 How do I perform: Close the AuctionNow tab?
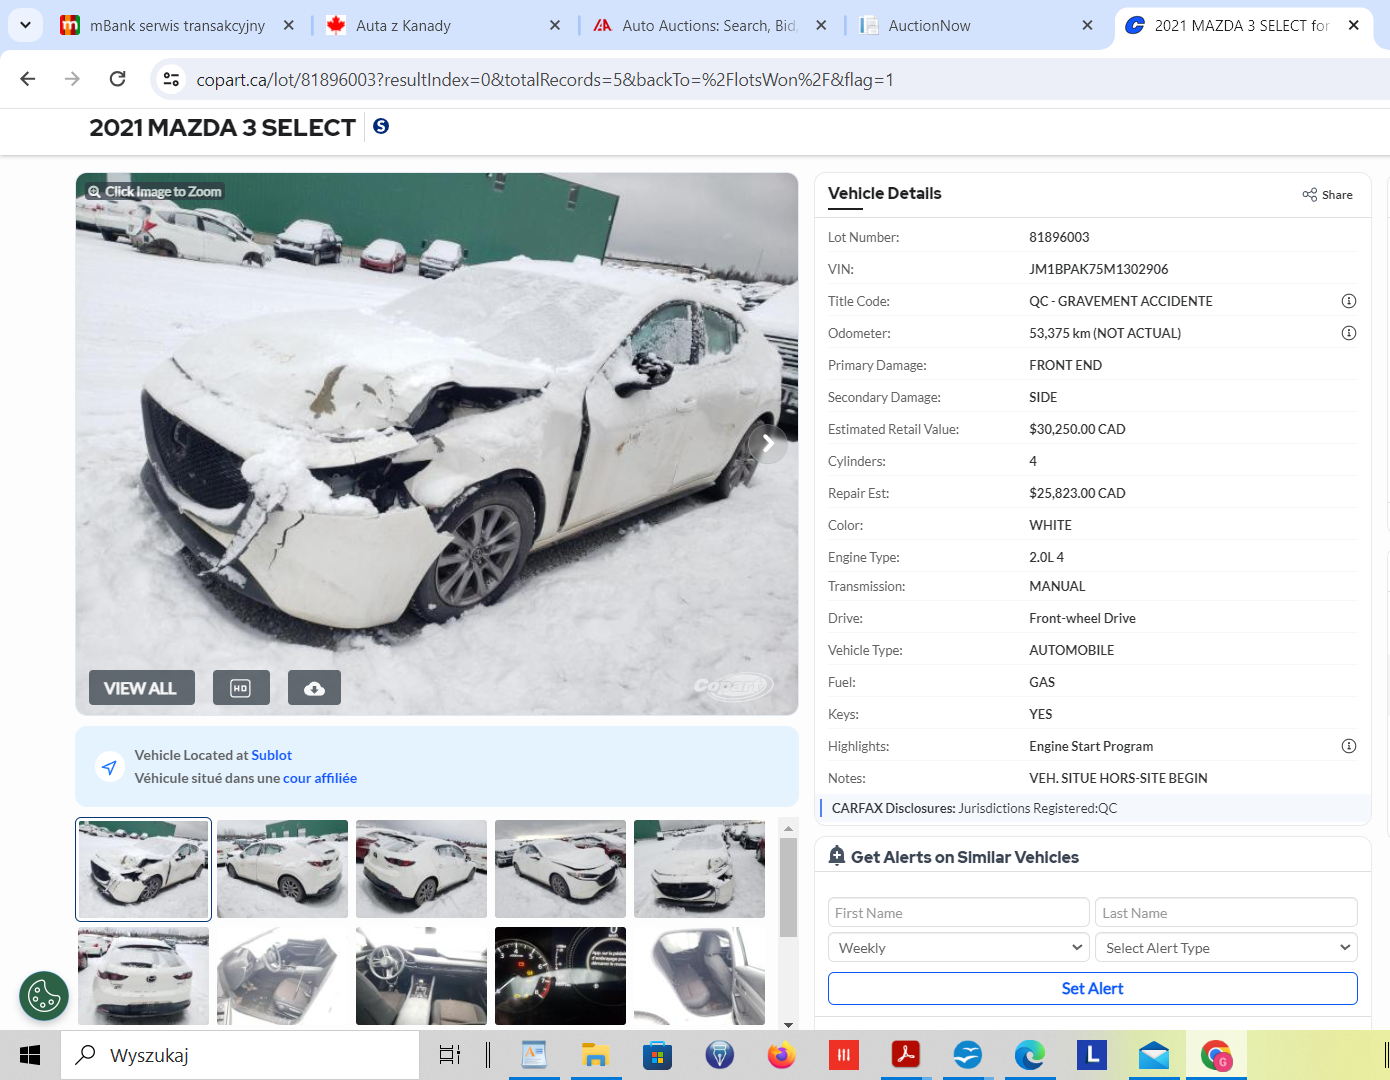pyautogui.click(x=1087, y=25)
